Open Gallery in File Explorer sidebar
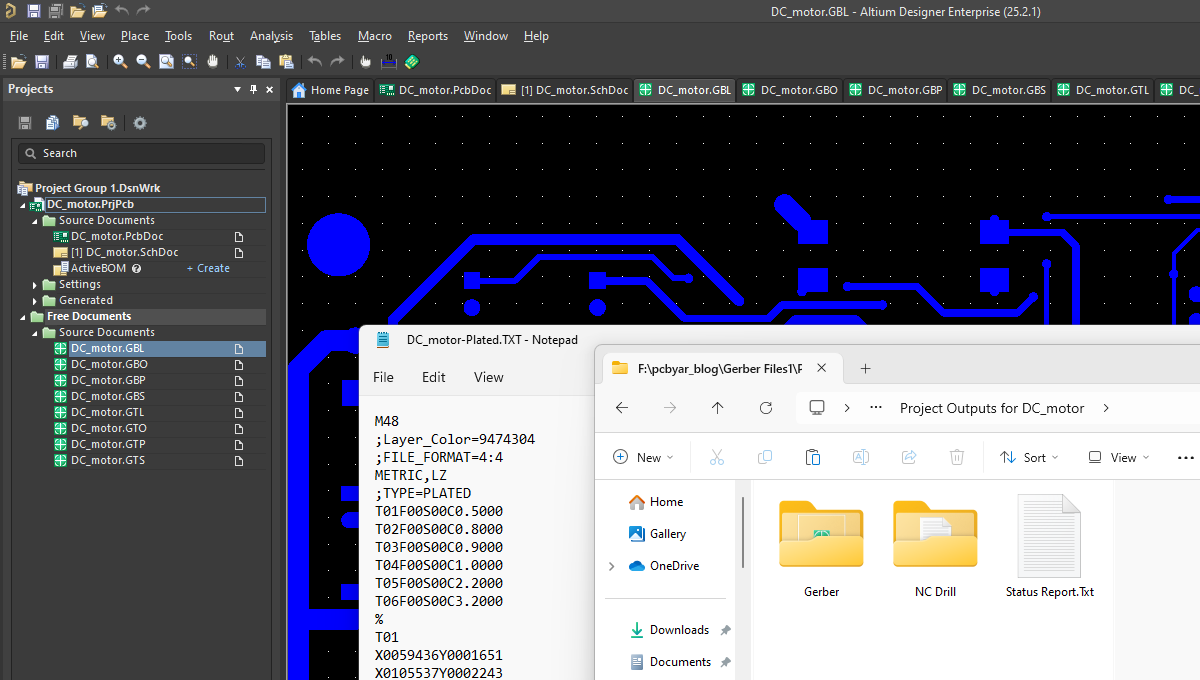1200x680 pixels. [657, 534]
